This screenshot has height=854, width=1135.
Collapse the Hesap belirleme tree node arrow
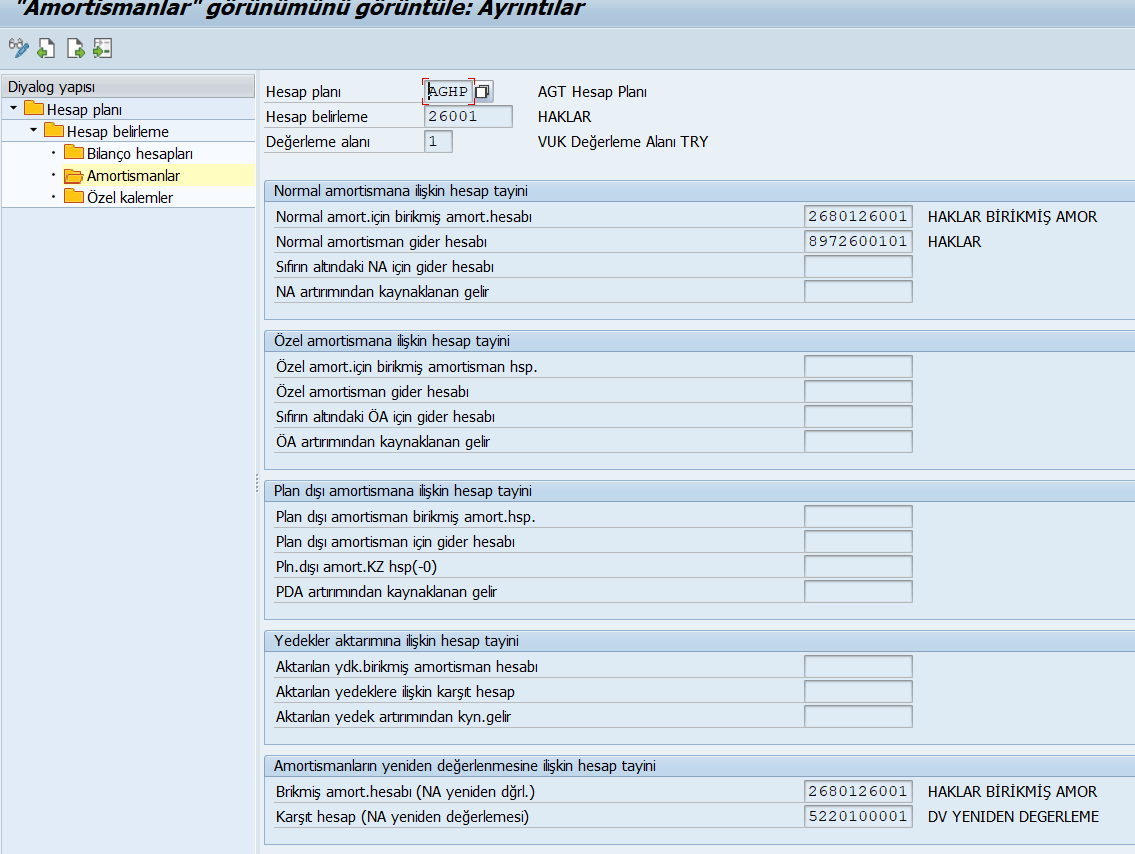33,130
